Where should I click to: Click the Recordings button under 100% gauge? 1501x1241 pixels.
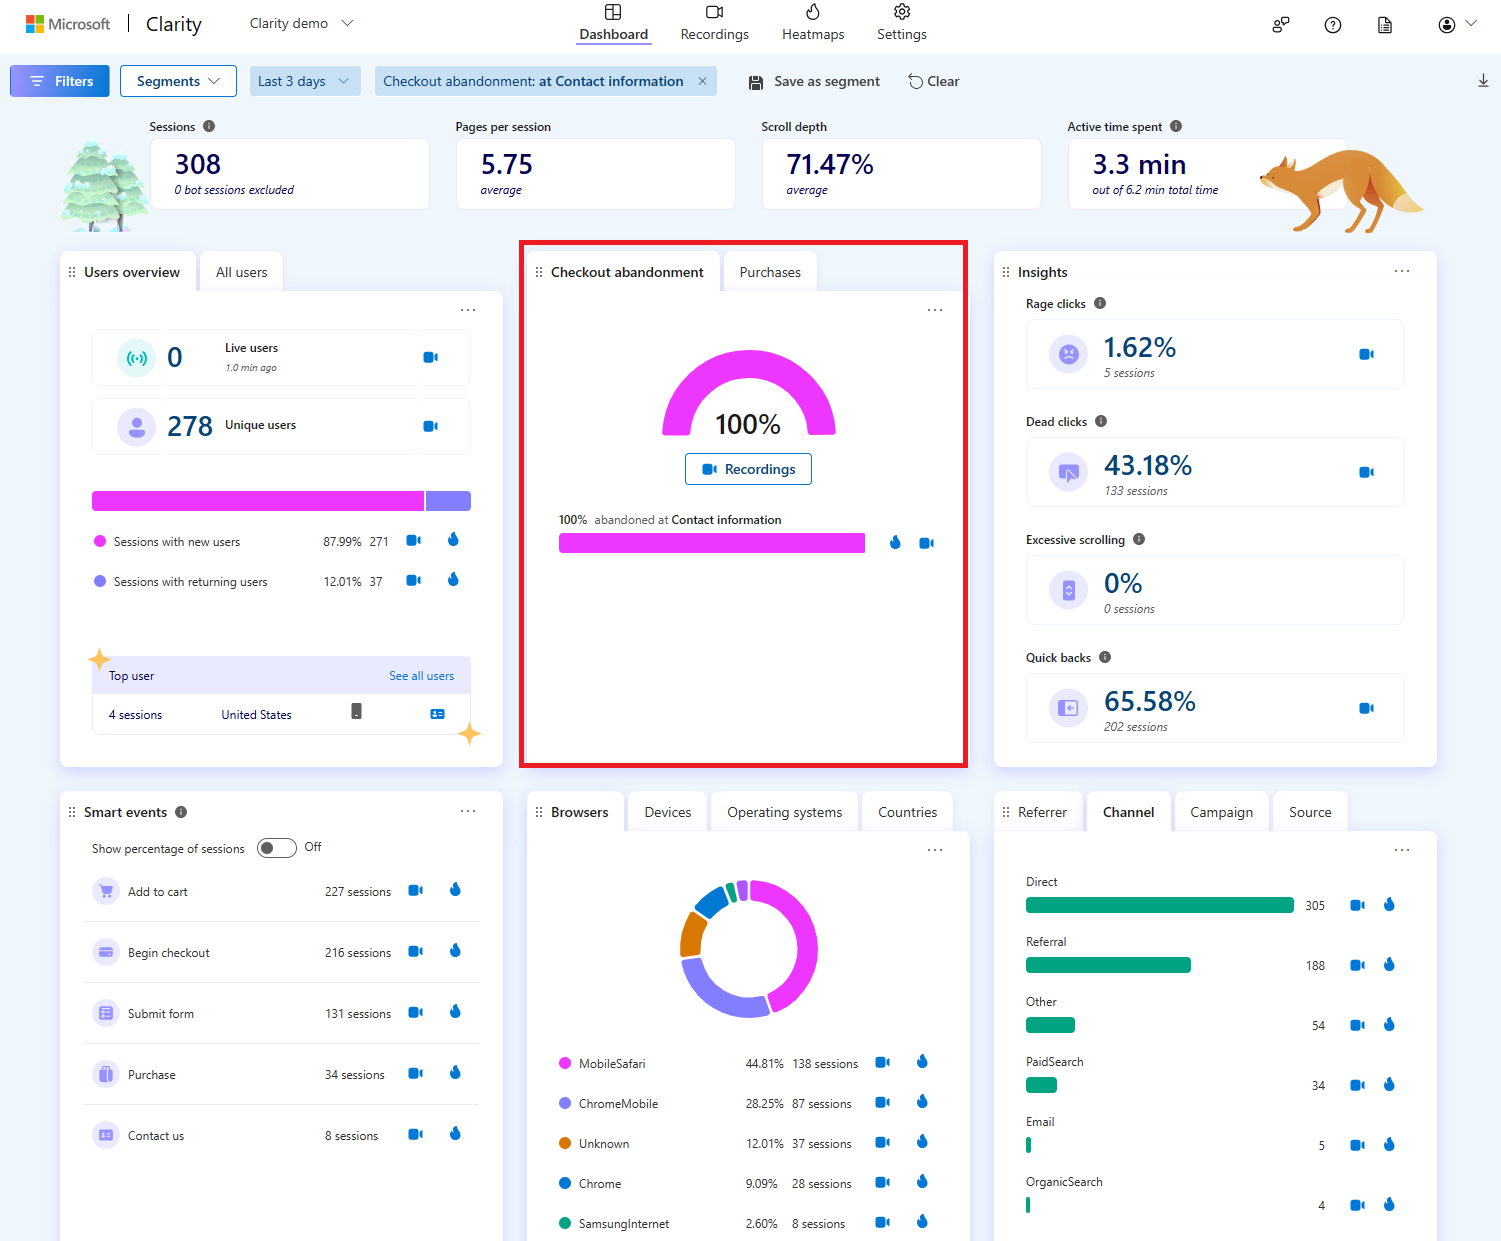(x=748, y=469)
